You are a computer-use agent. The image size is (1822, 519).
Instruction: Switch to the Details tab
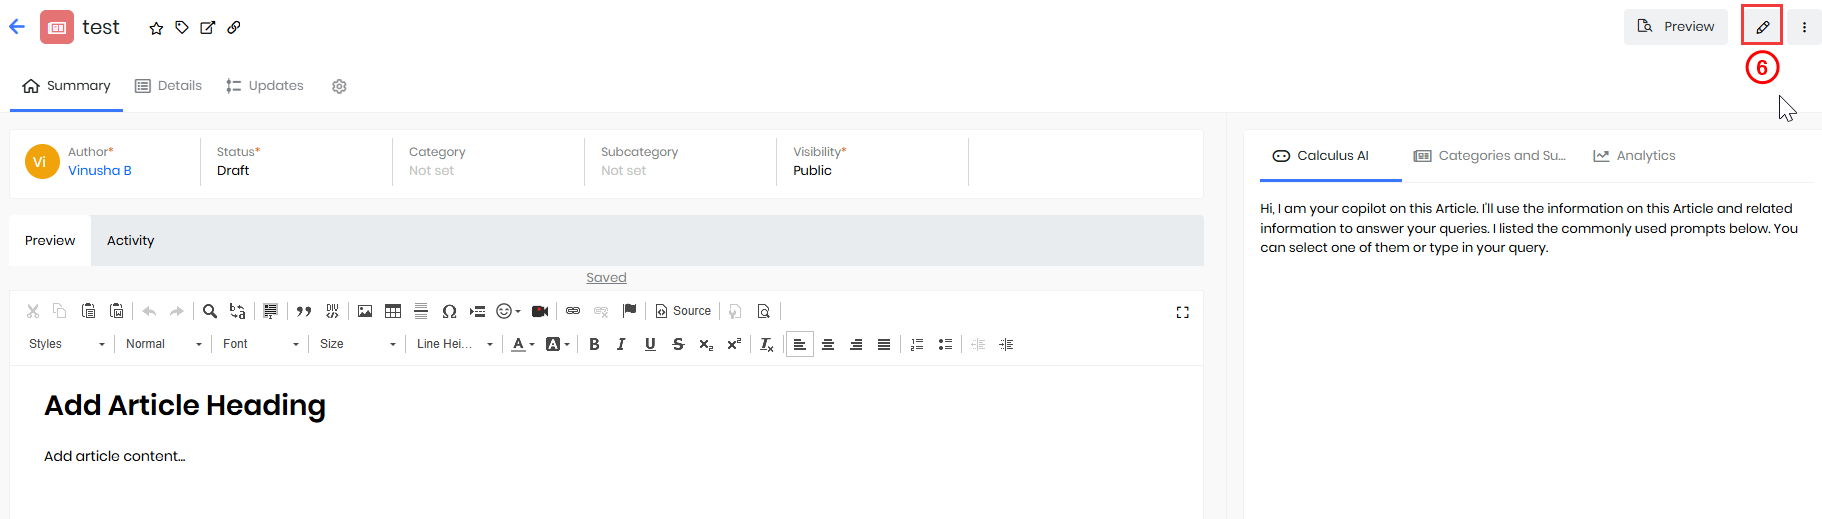click(168, 86)
